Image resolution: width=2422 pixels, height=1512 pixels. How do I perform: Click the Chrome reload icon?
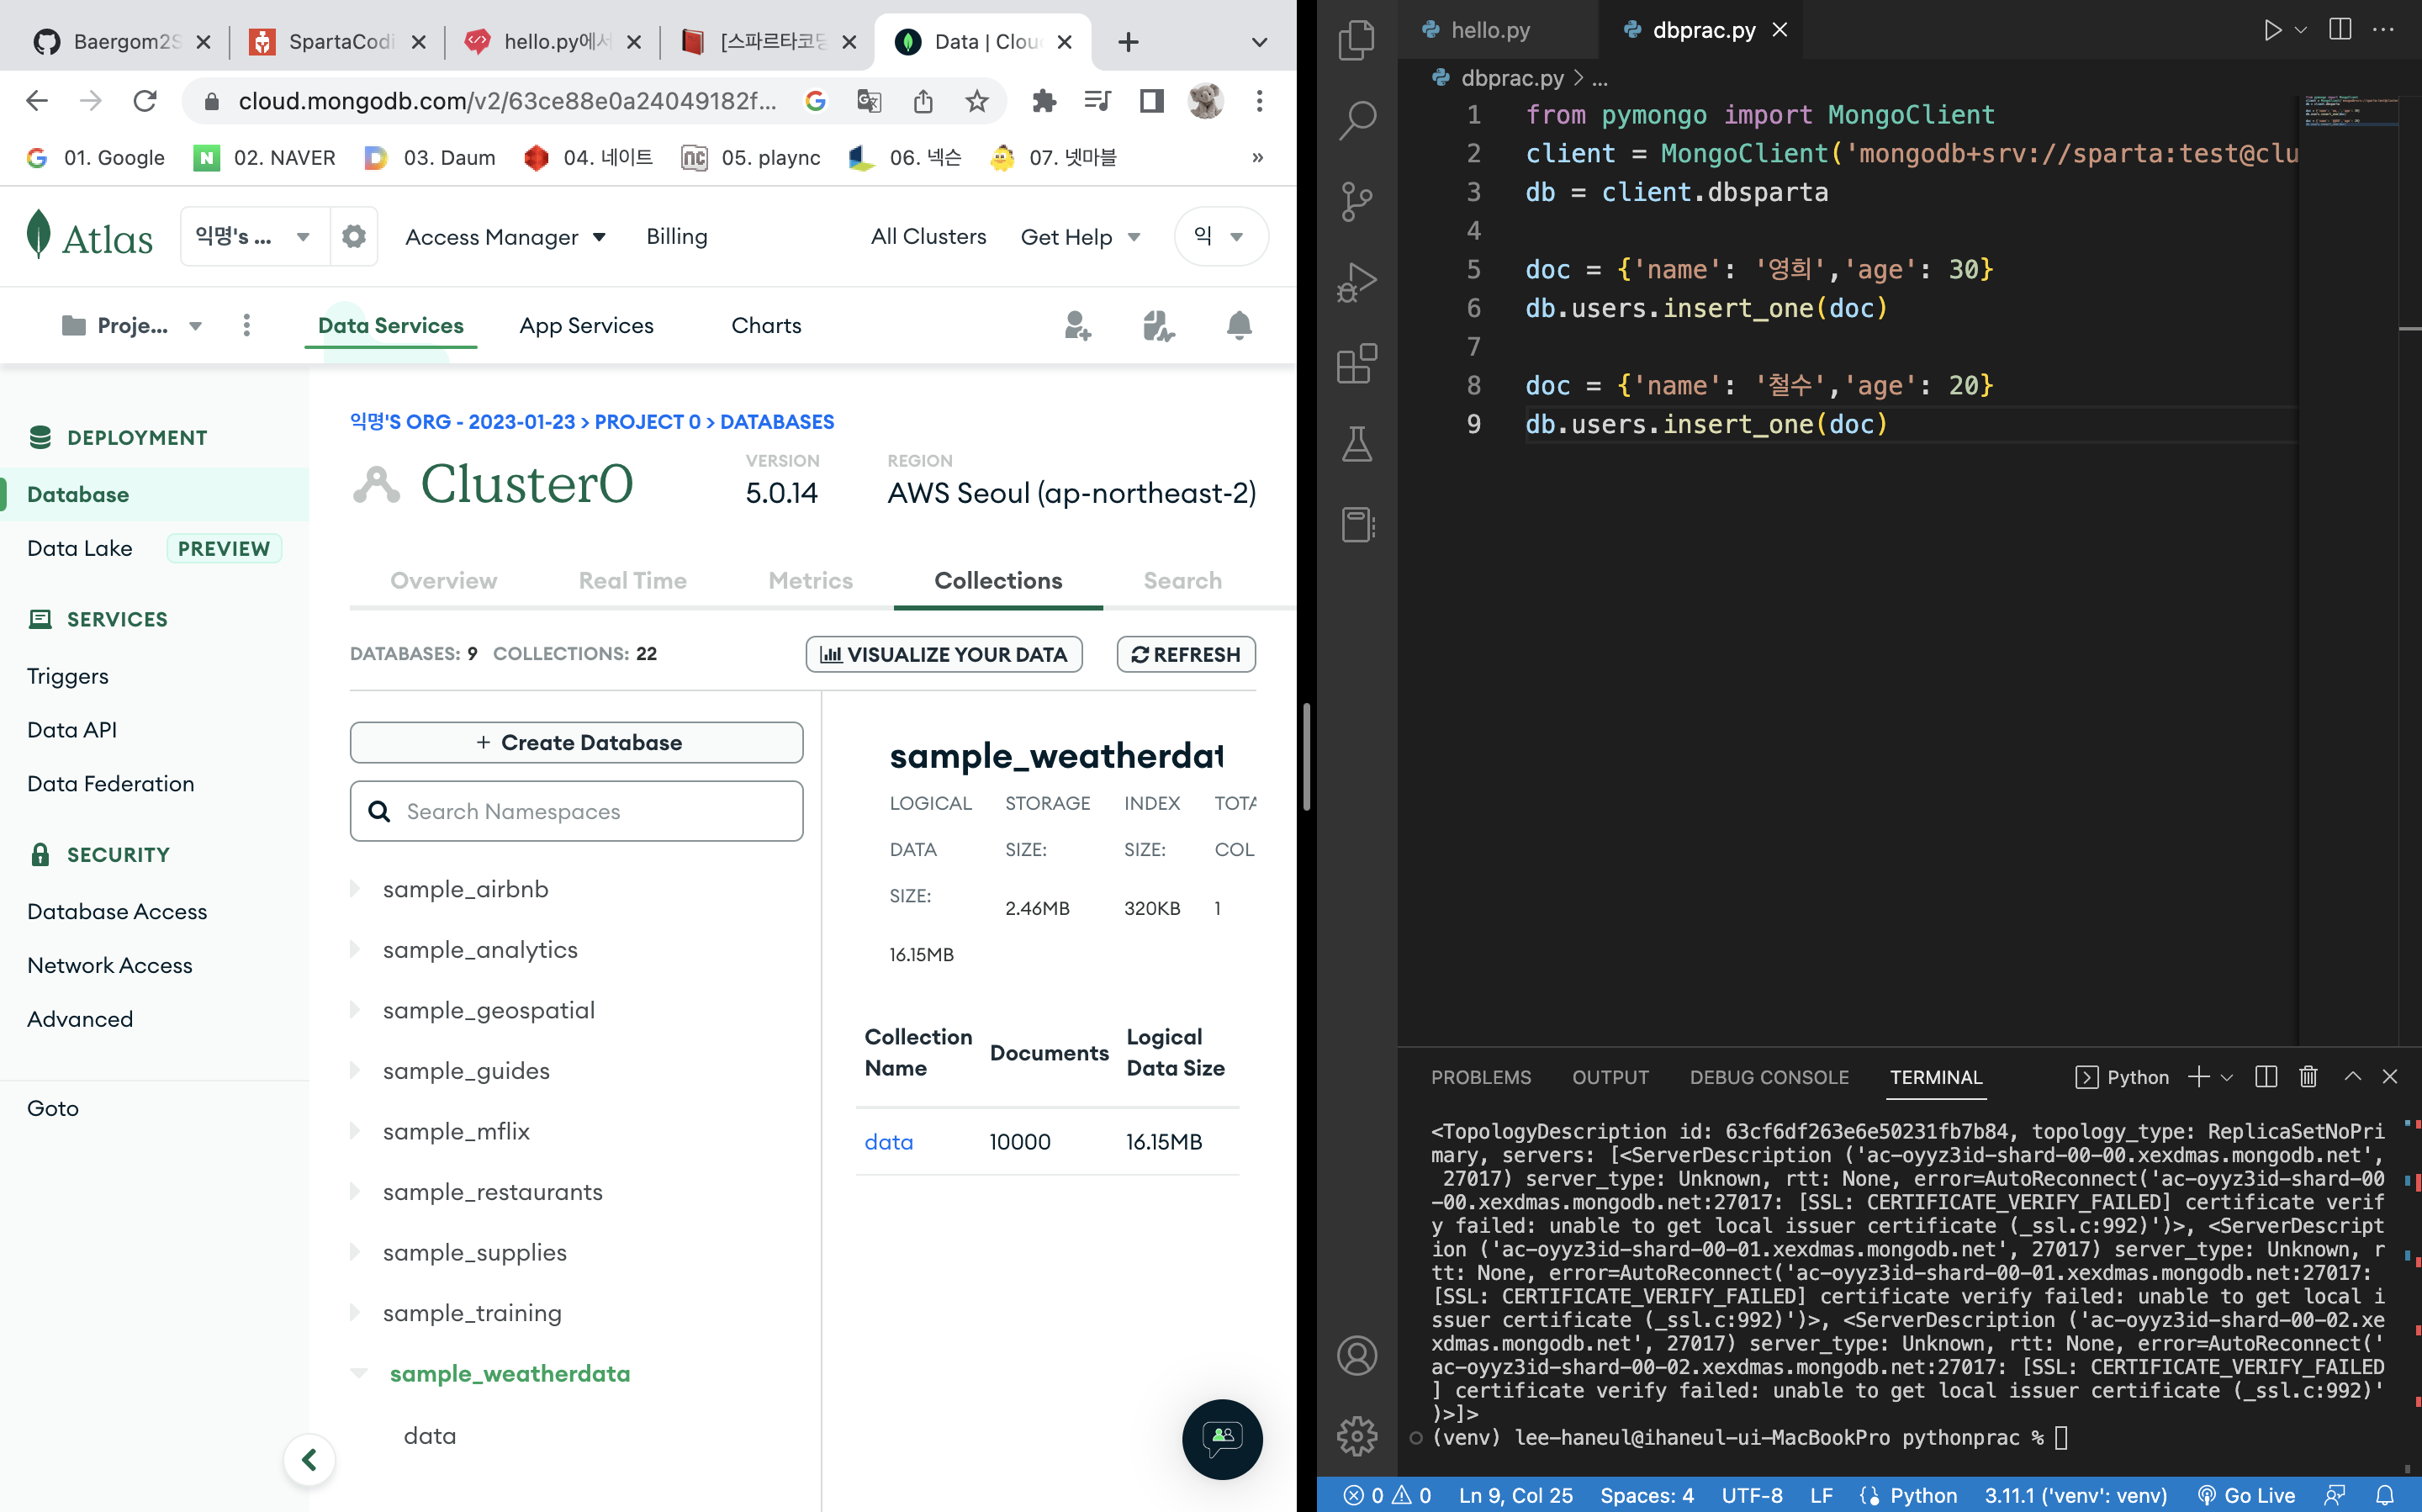pos(145,101)
